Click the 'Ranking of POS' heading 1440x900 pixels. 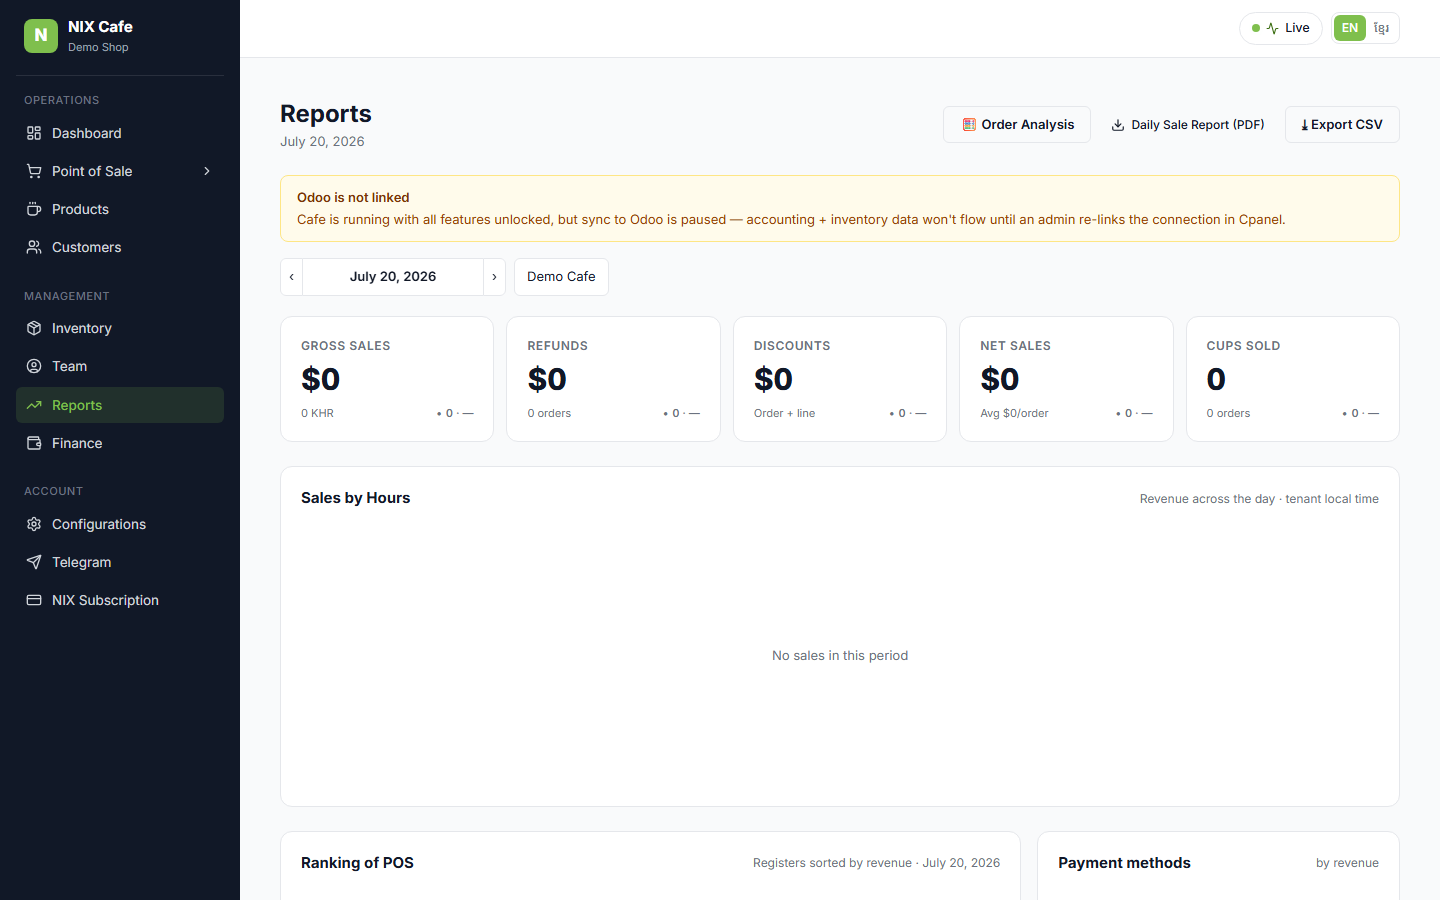point(357,863)
